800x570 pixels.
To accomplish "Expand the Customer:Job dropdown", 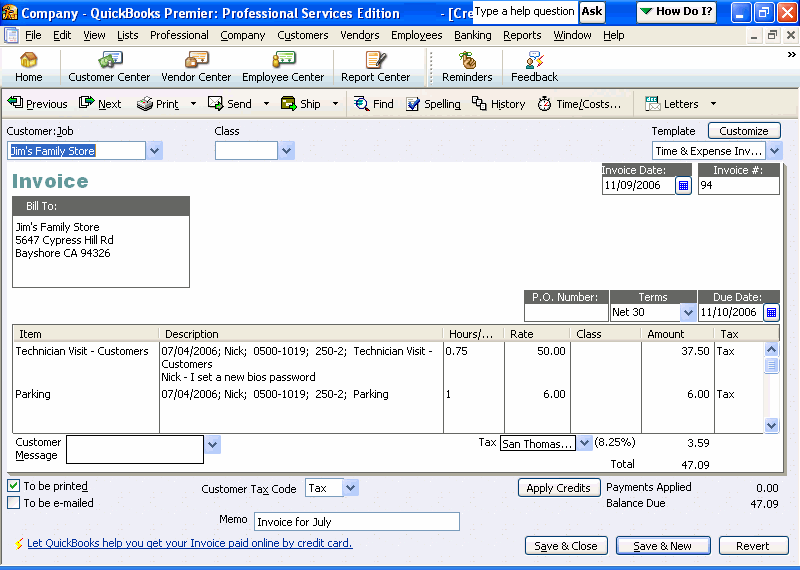I will tap(154, 151).
